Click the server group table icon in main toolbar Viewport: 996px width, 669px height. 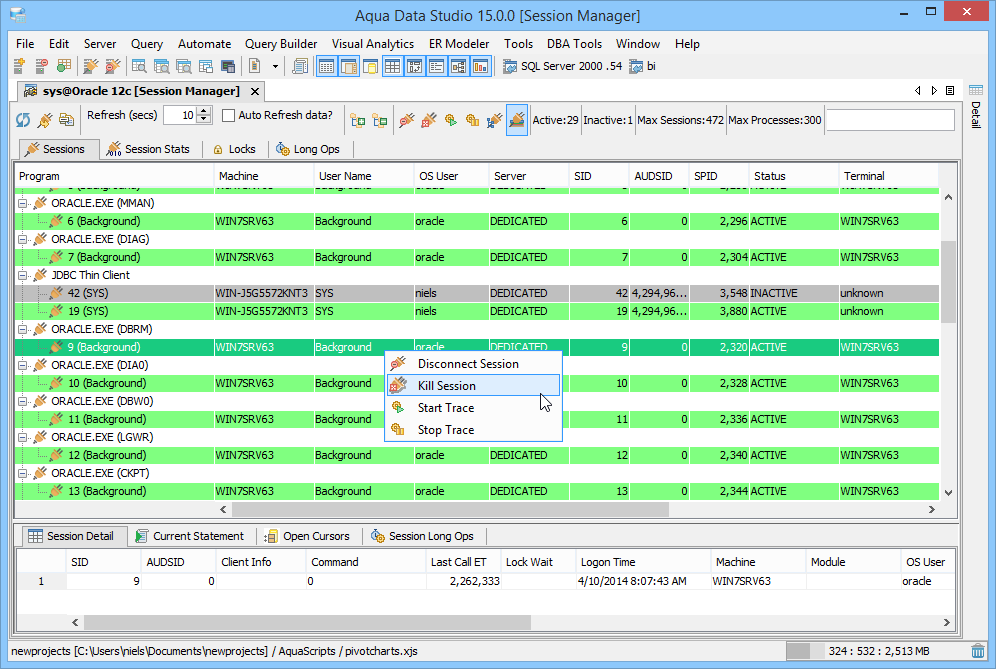click(64, 65)
